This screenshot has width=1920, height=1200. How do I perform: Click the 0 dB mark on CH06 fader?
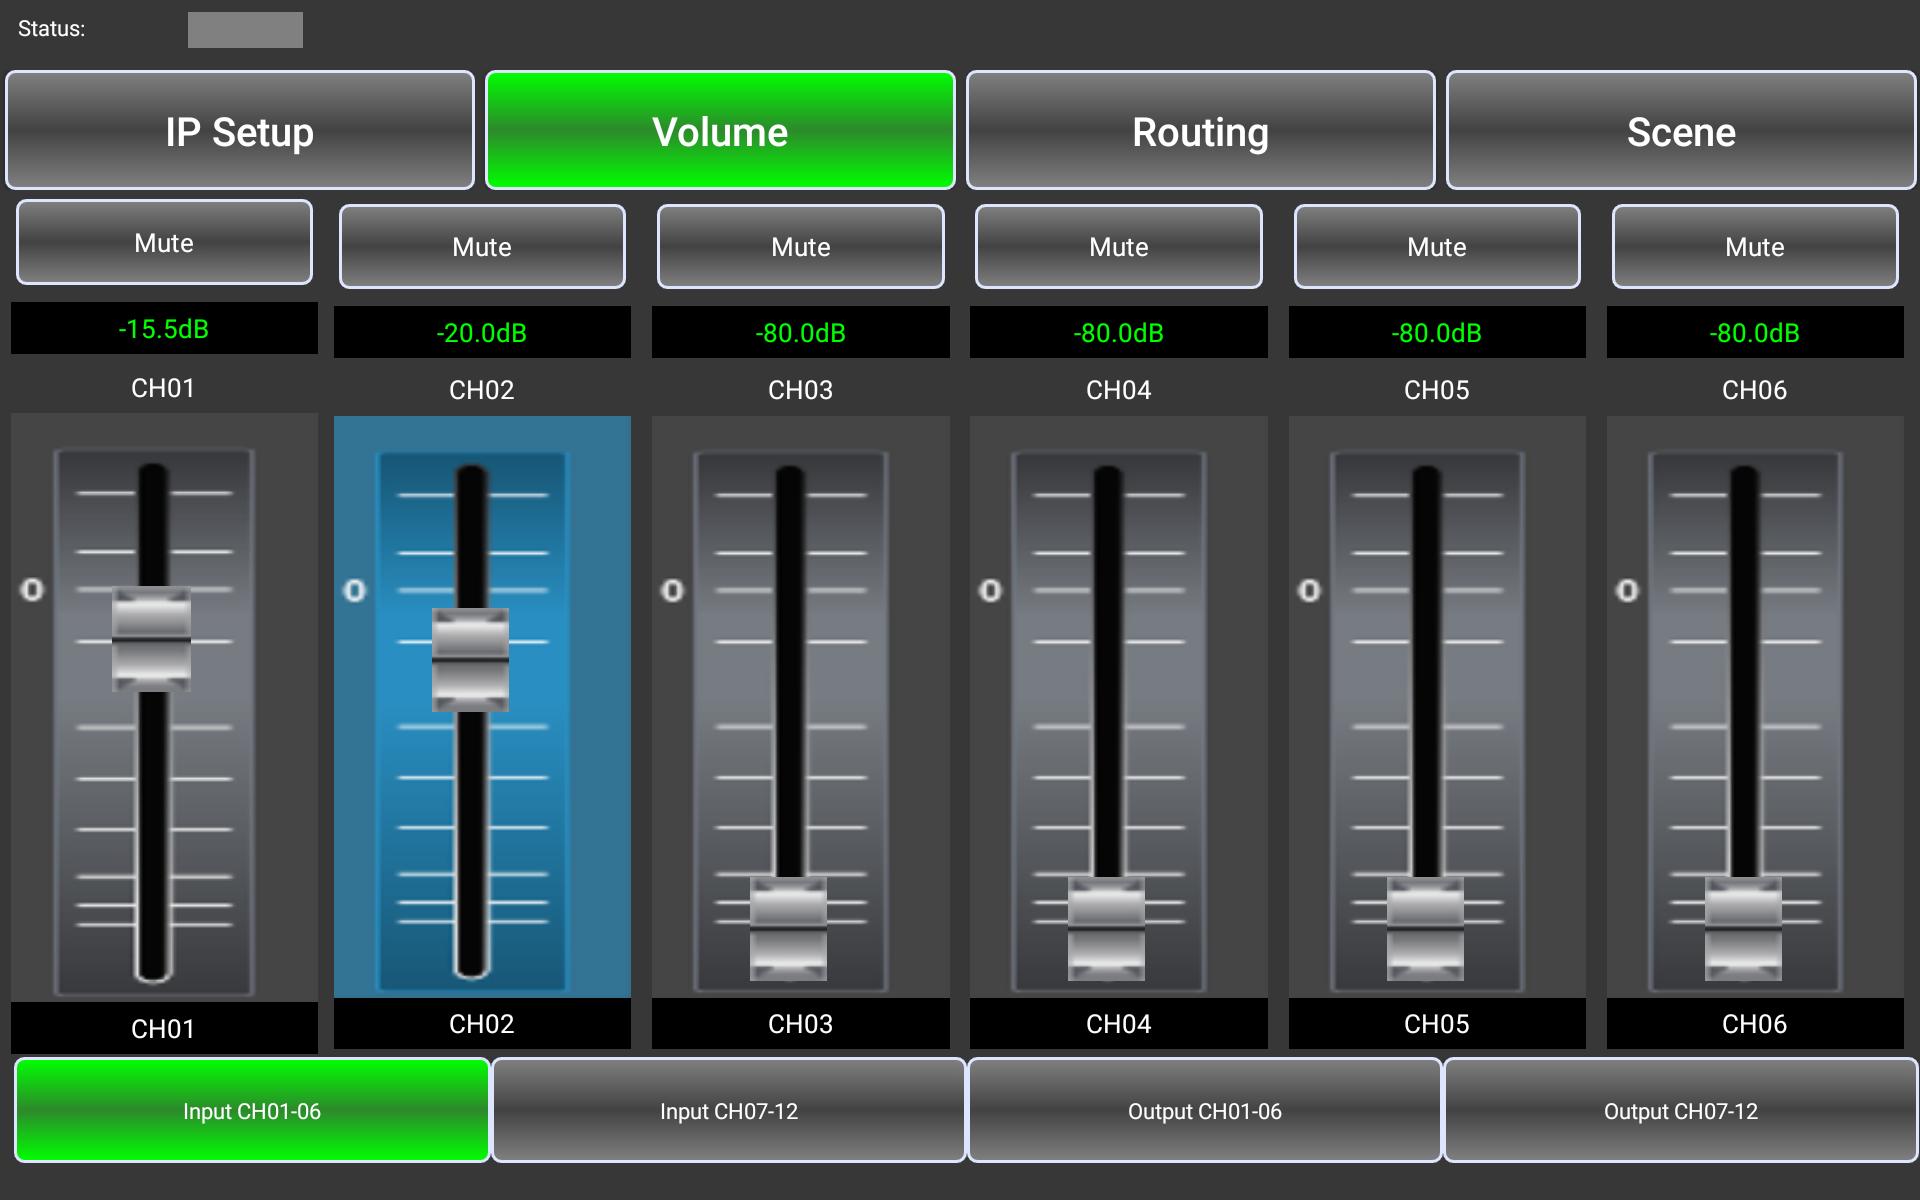(1627, 591)
